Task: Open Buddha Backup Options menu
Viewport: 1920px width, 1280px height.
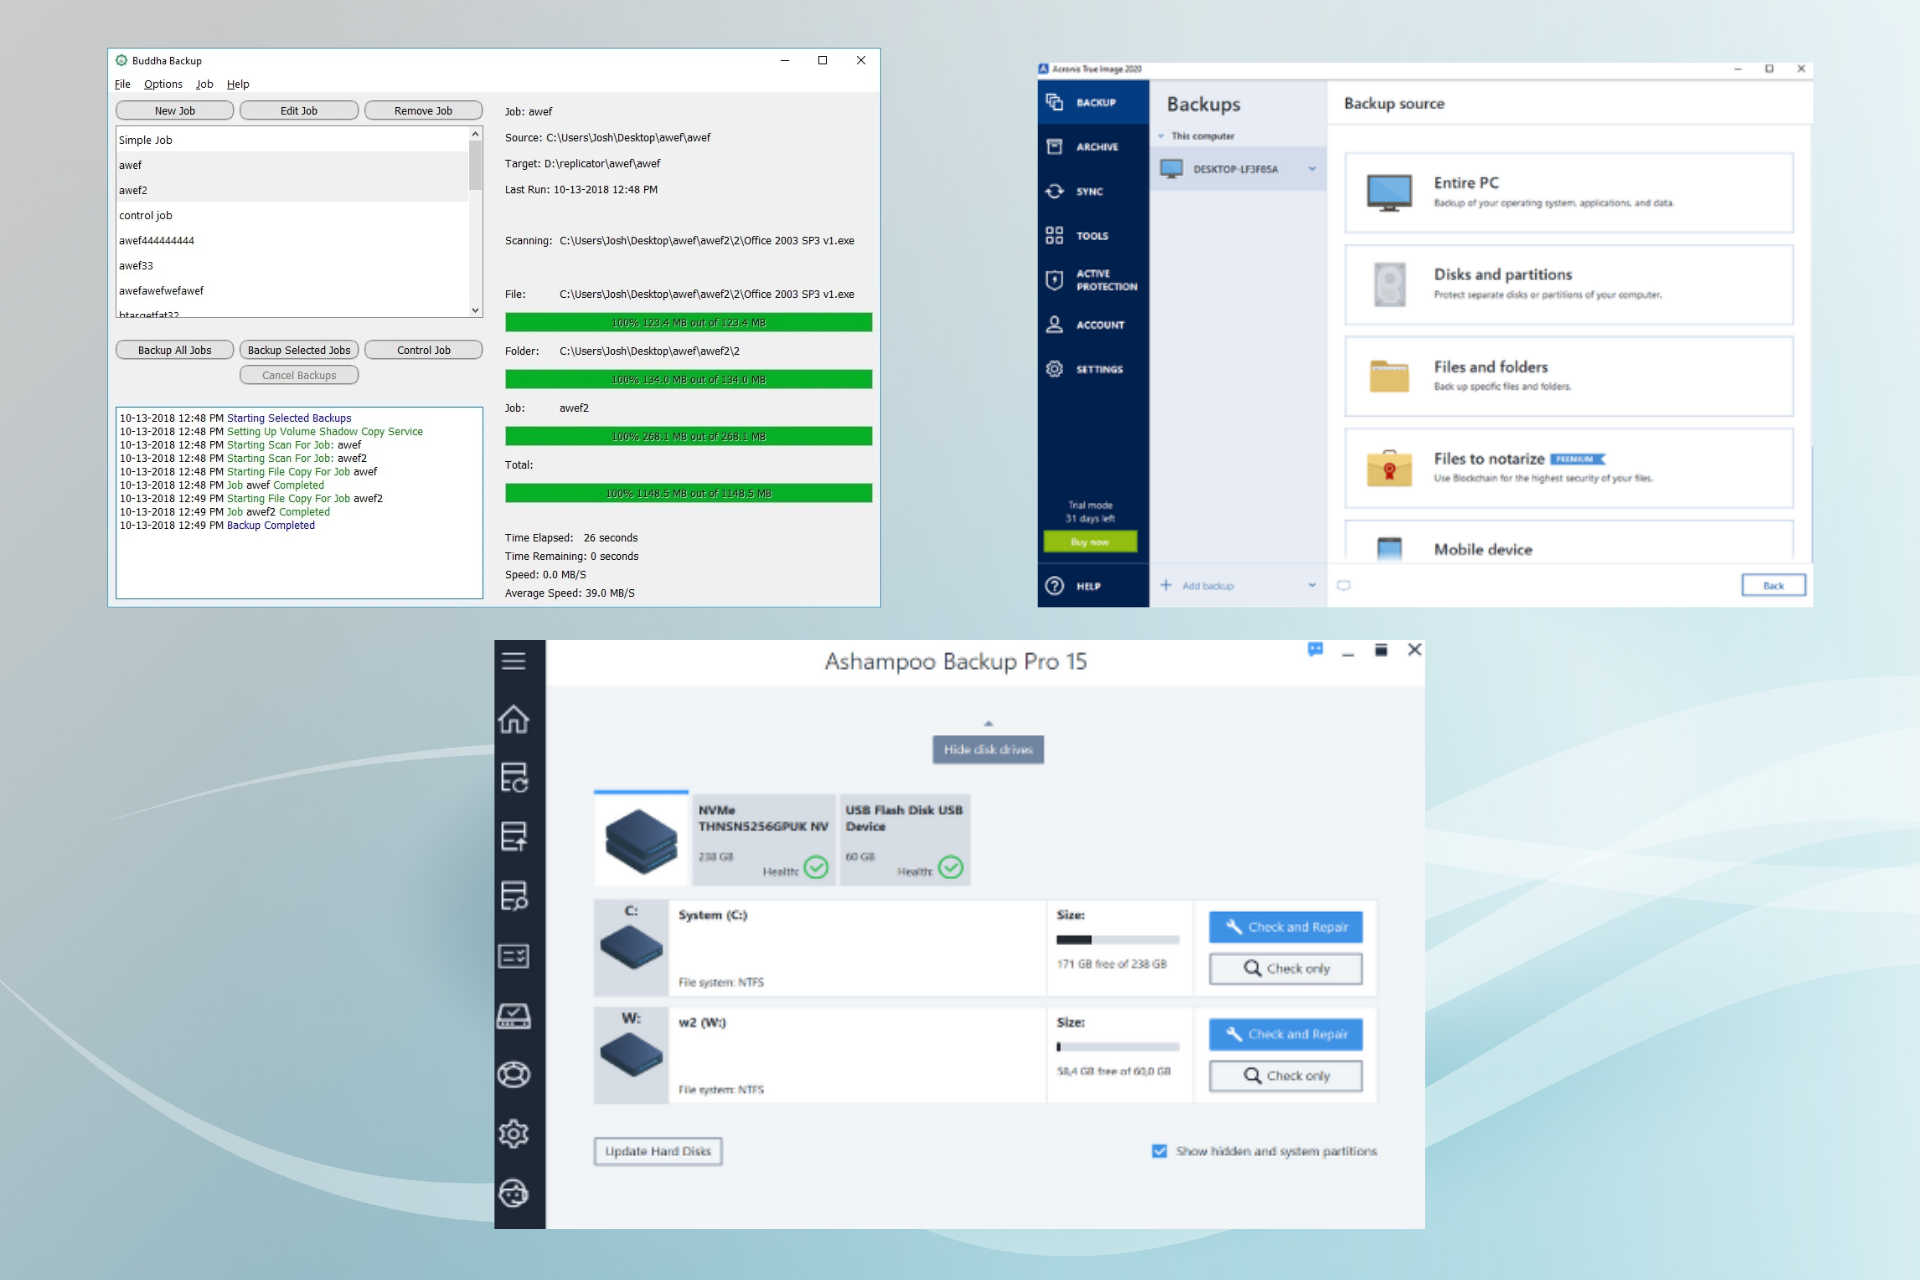Action: coord(163,84)
